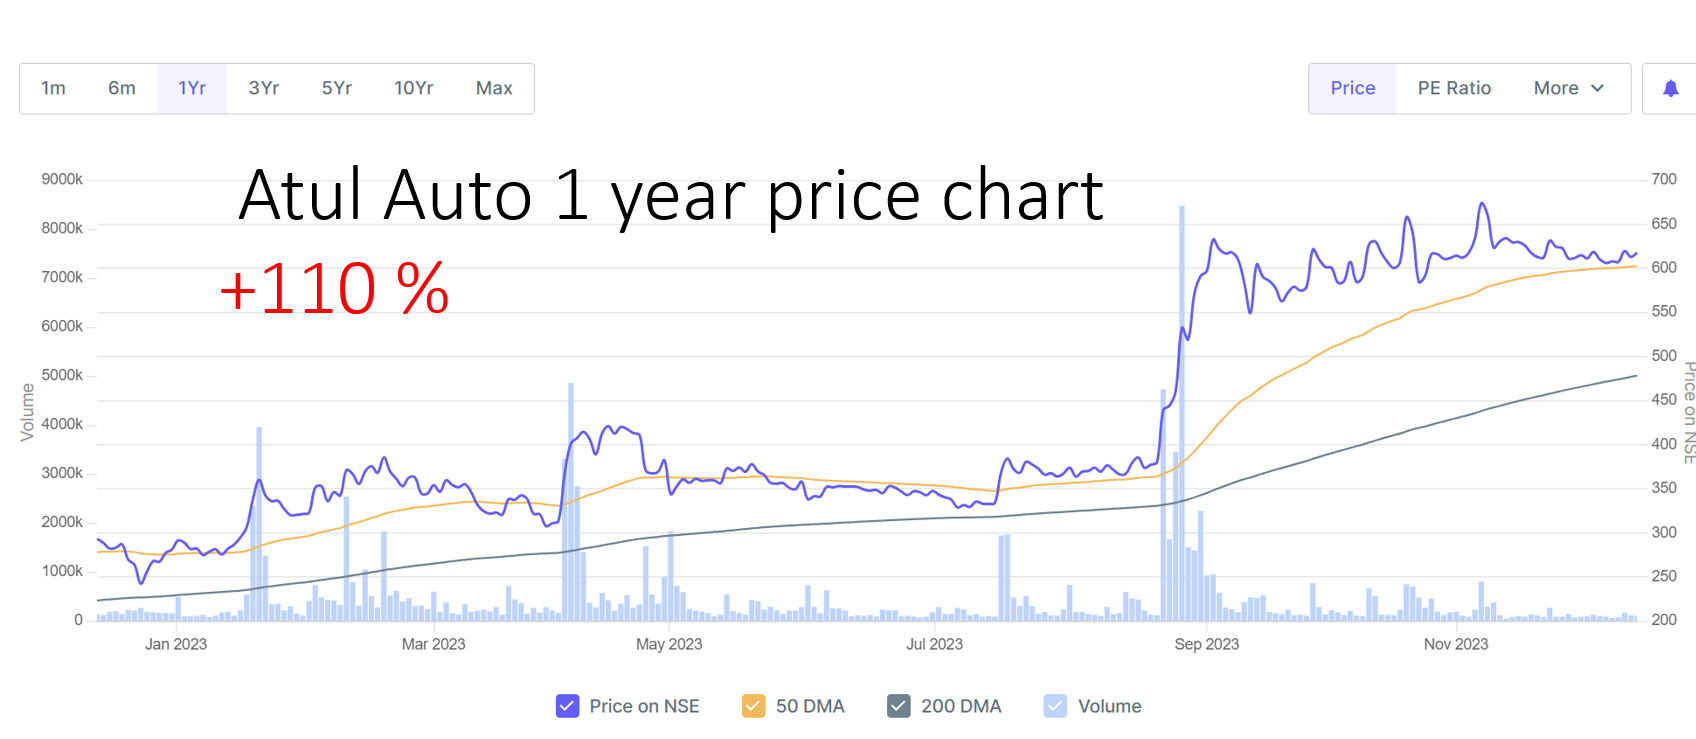
Task: Select the 10Yr time range
Action: tap(414, 88)
